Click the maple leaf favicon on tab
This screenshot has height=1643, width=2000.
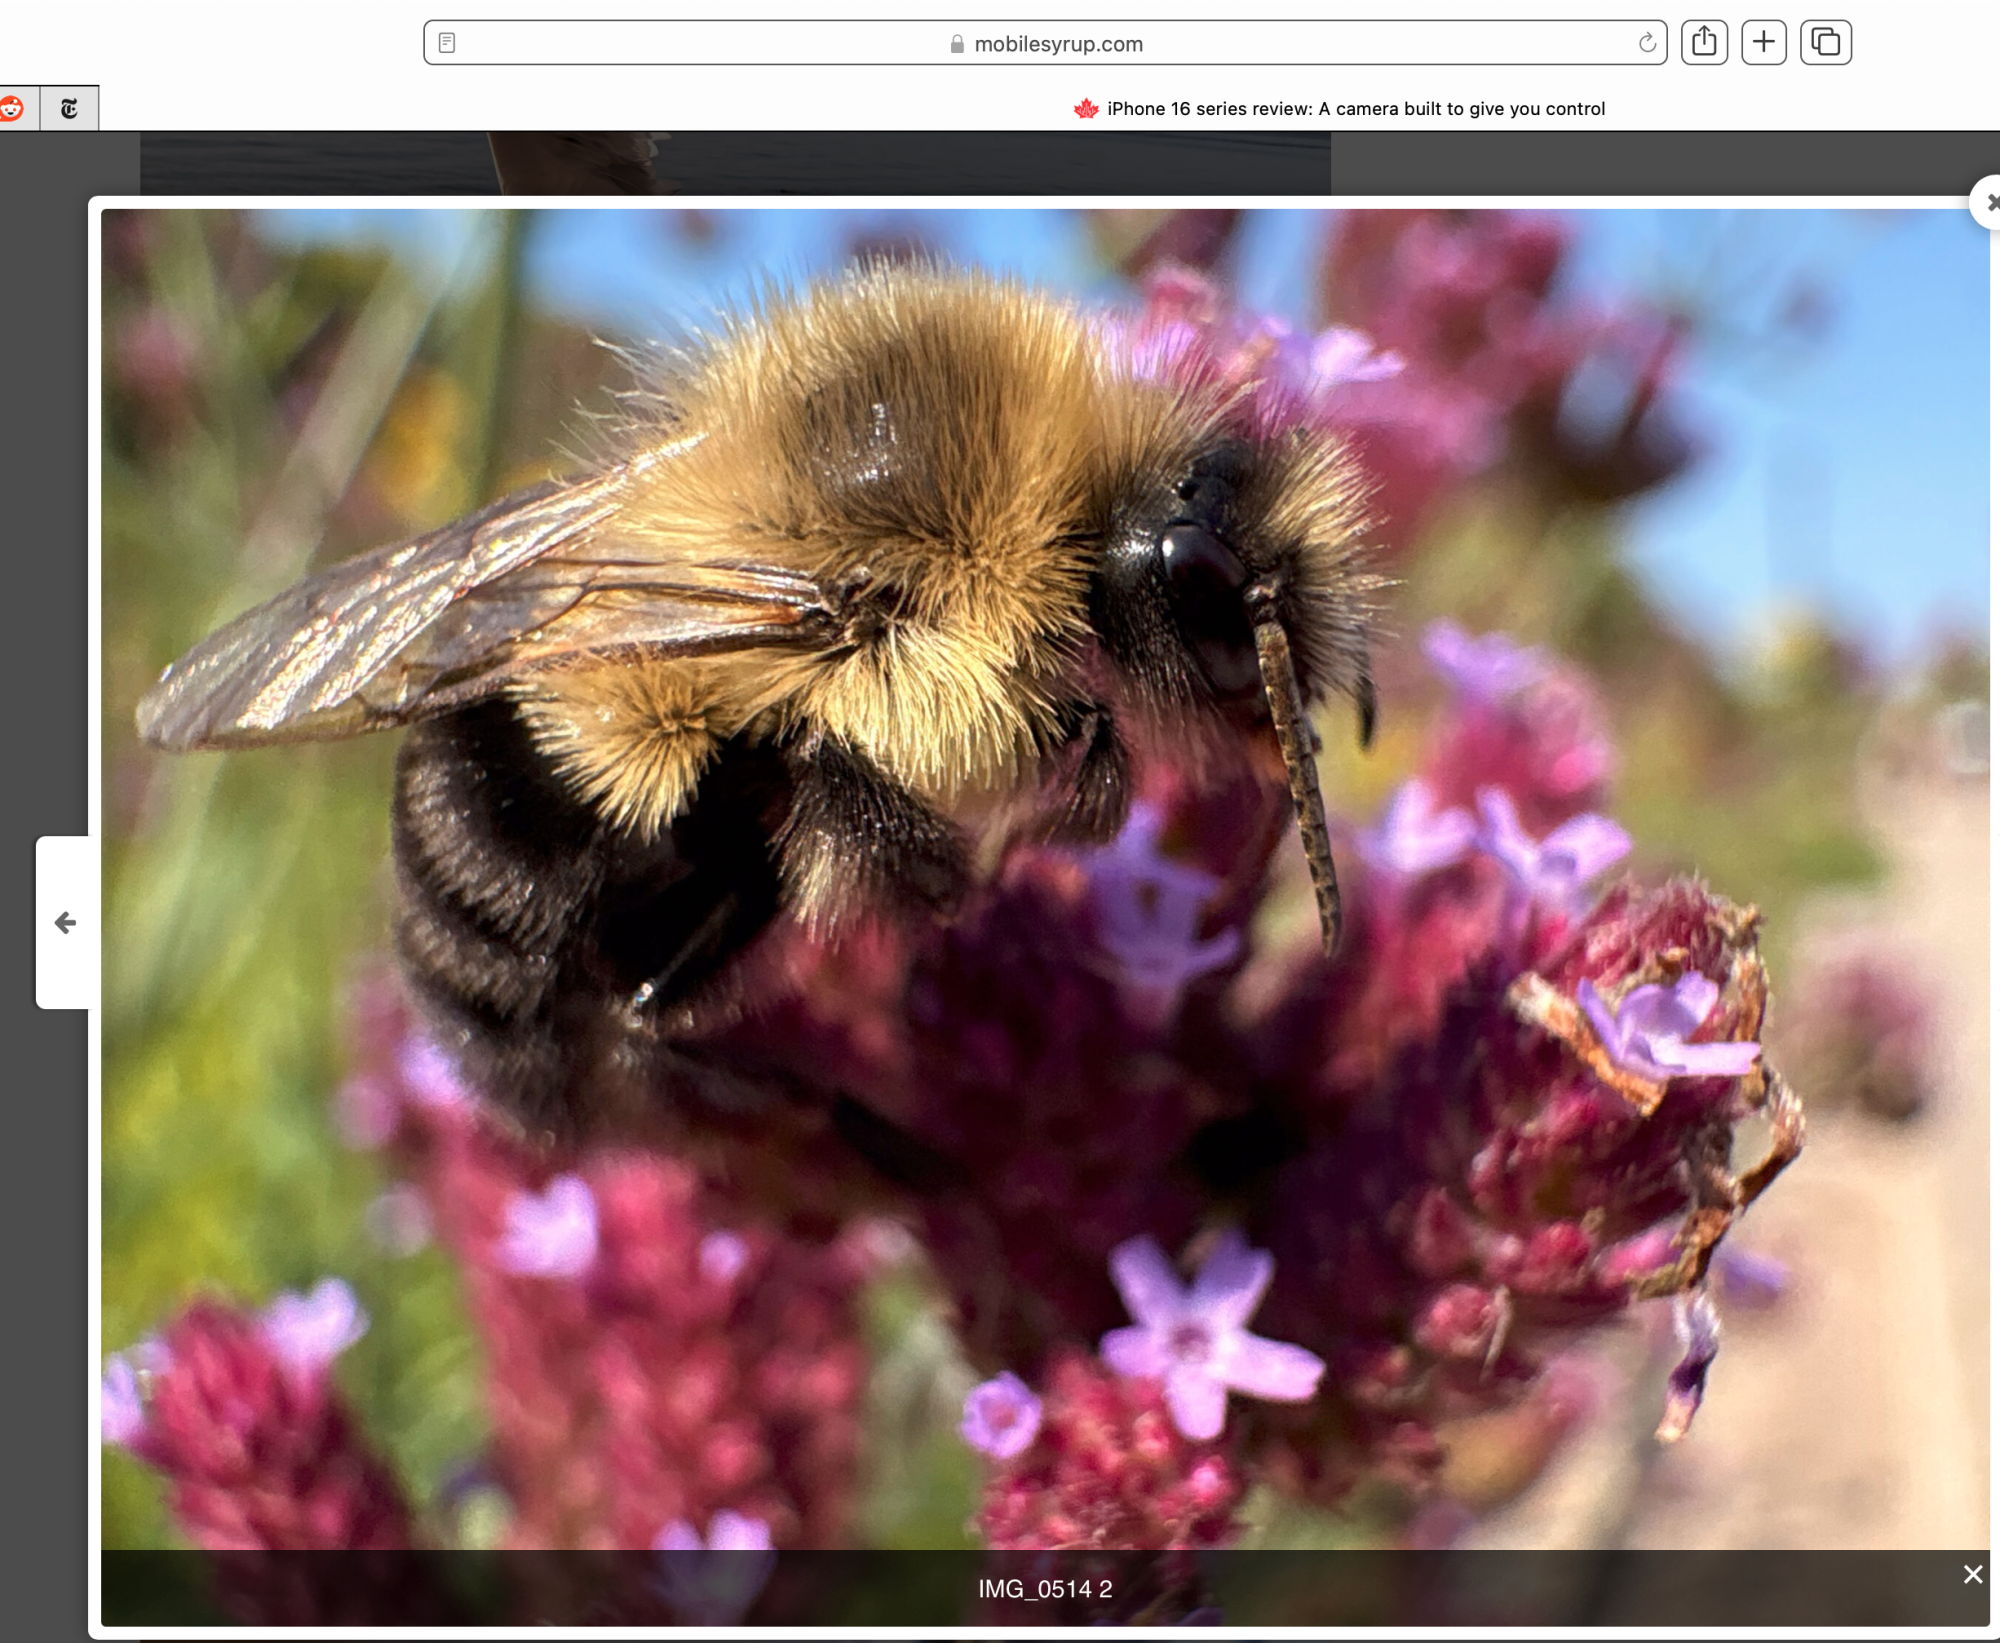[x=1086, y=109]
